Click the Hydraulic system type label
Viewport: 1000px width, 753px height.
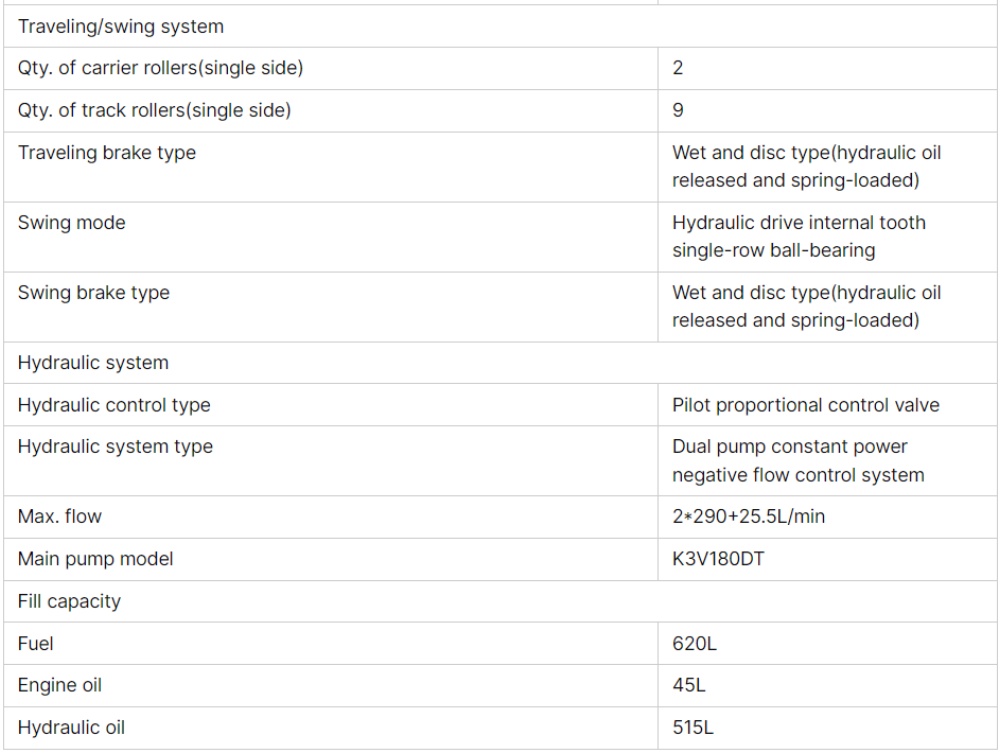[x=115, y=447]
